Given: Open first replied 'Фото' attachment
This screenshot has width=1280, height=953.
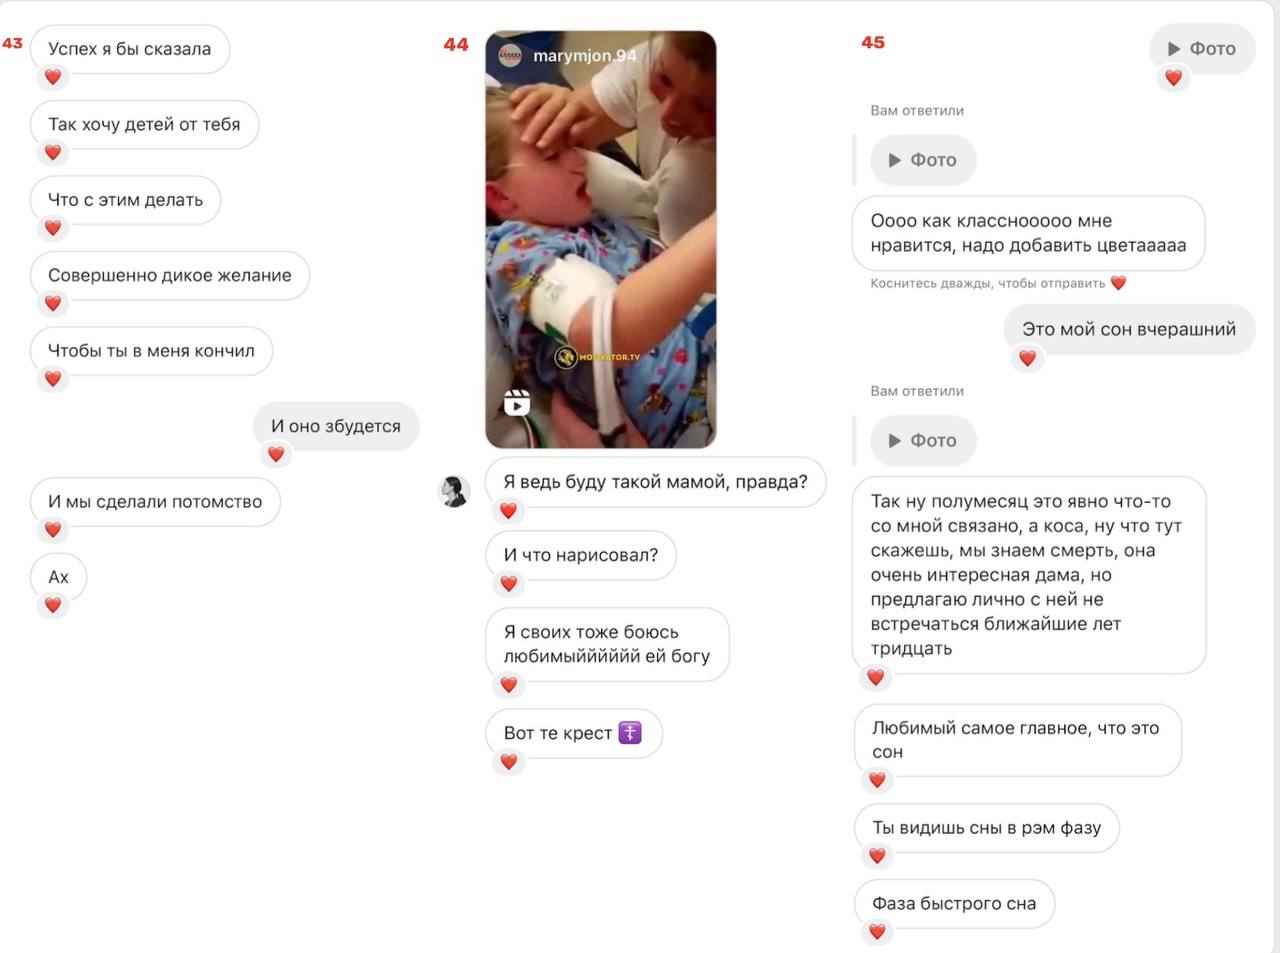Looking at the screenshot, I should [923, 160].
